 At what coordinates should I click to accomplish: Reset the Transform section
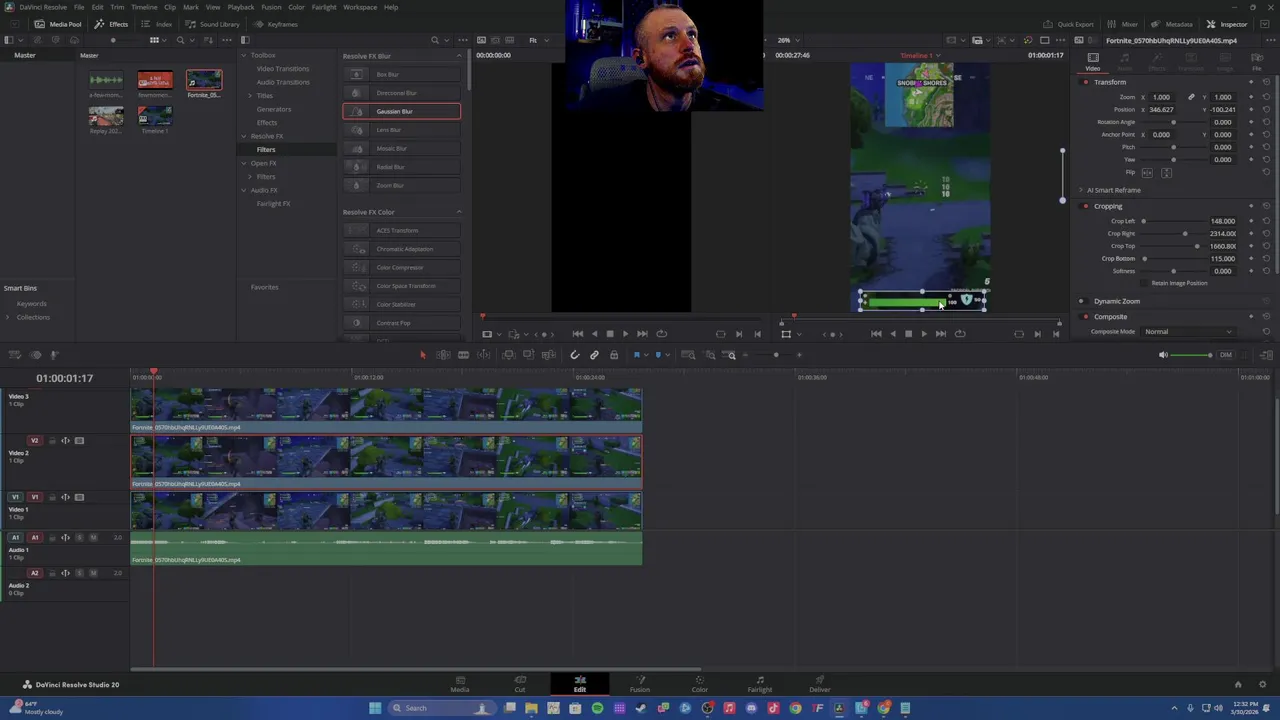coord(1266,82)
